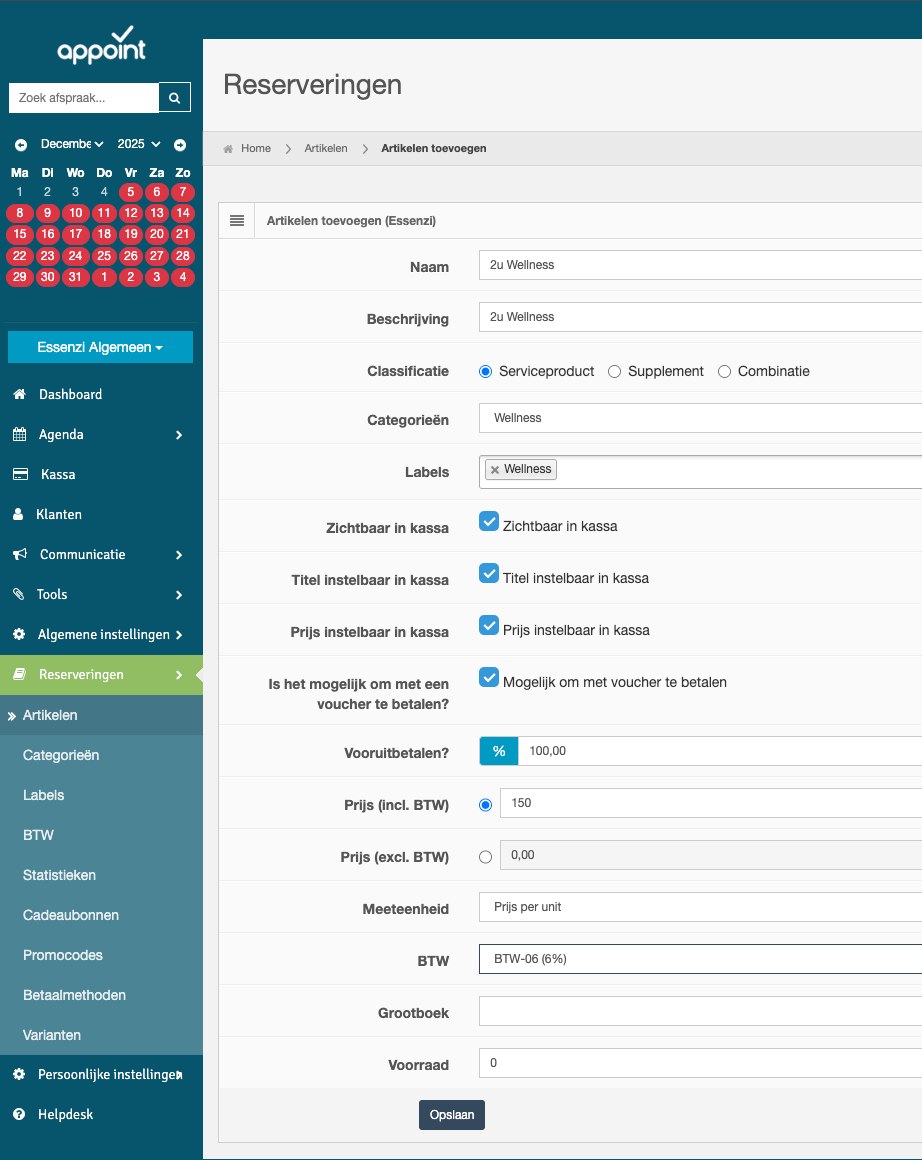The height and width of the screenshot is (1160, 922).
Task: Click the Grootboek input field
Action: point(700,1011)
